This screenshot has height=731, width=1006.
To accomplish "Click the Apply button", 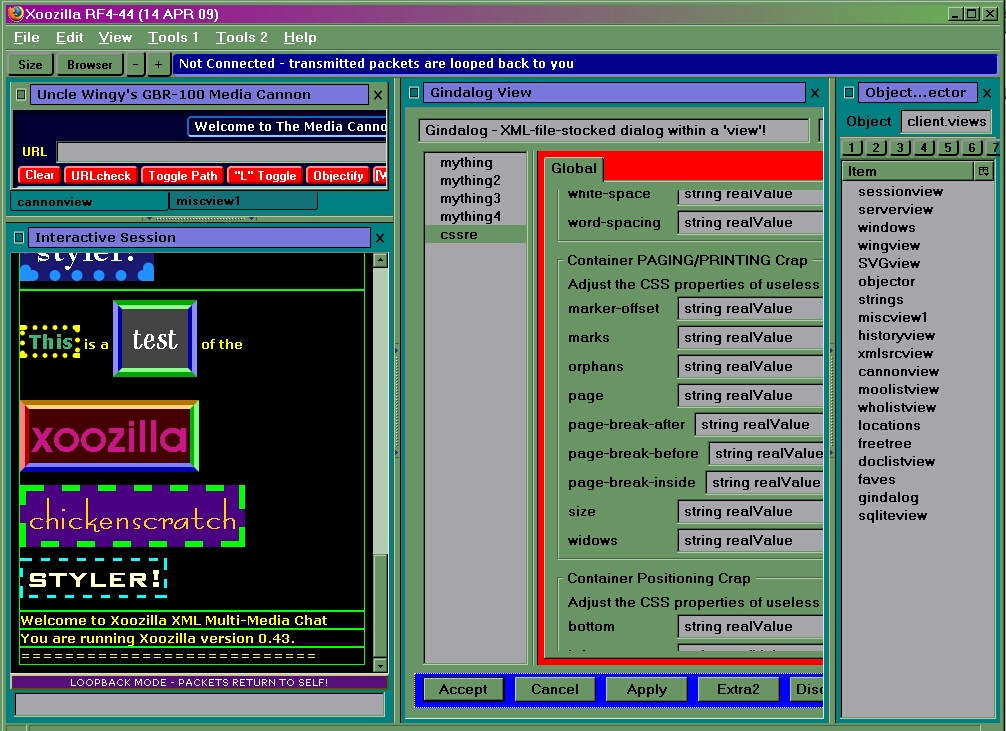I will [647, 689].
